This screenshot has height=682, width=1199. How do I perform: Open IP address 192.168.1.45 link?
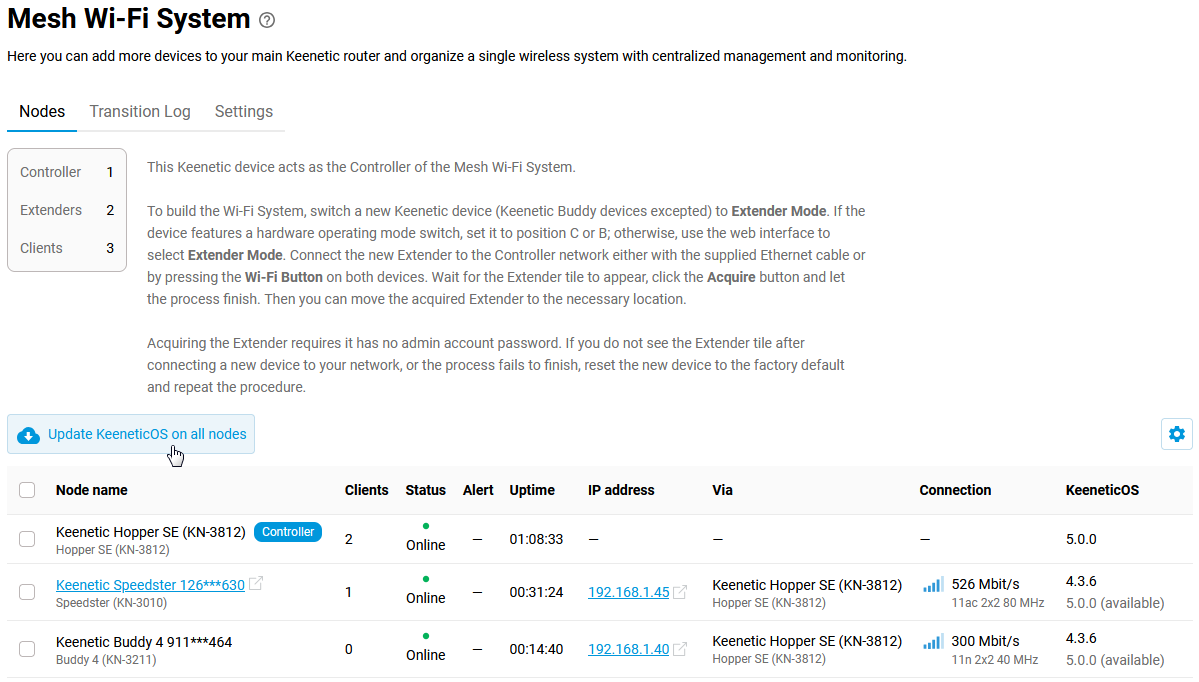coord(628,592)
